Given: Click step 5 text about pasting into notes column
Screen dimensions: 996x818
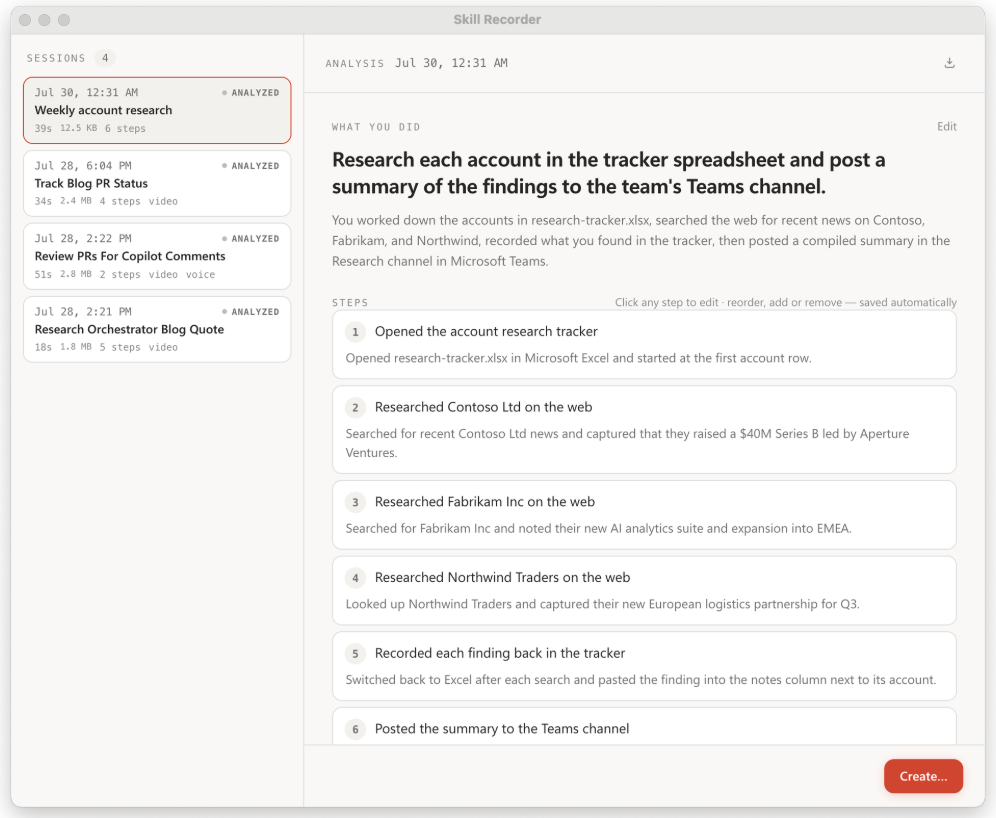Looking at the screenshot, I should [x=641, y=680].
